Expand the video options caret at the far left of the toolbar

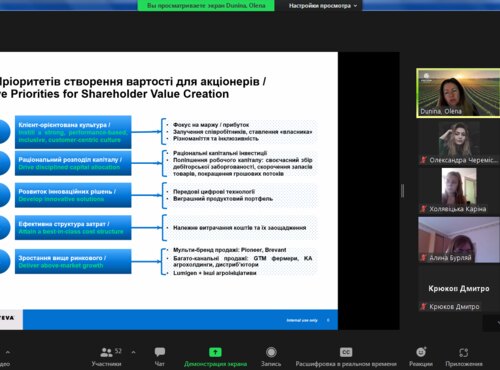(8, 352)
